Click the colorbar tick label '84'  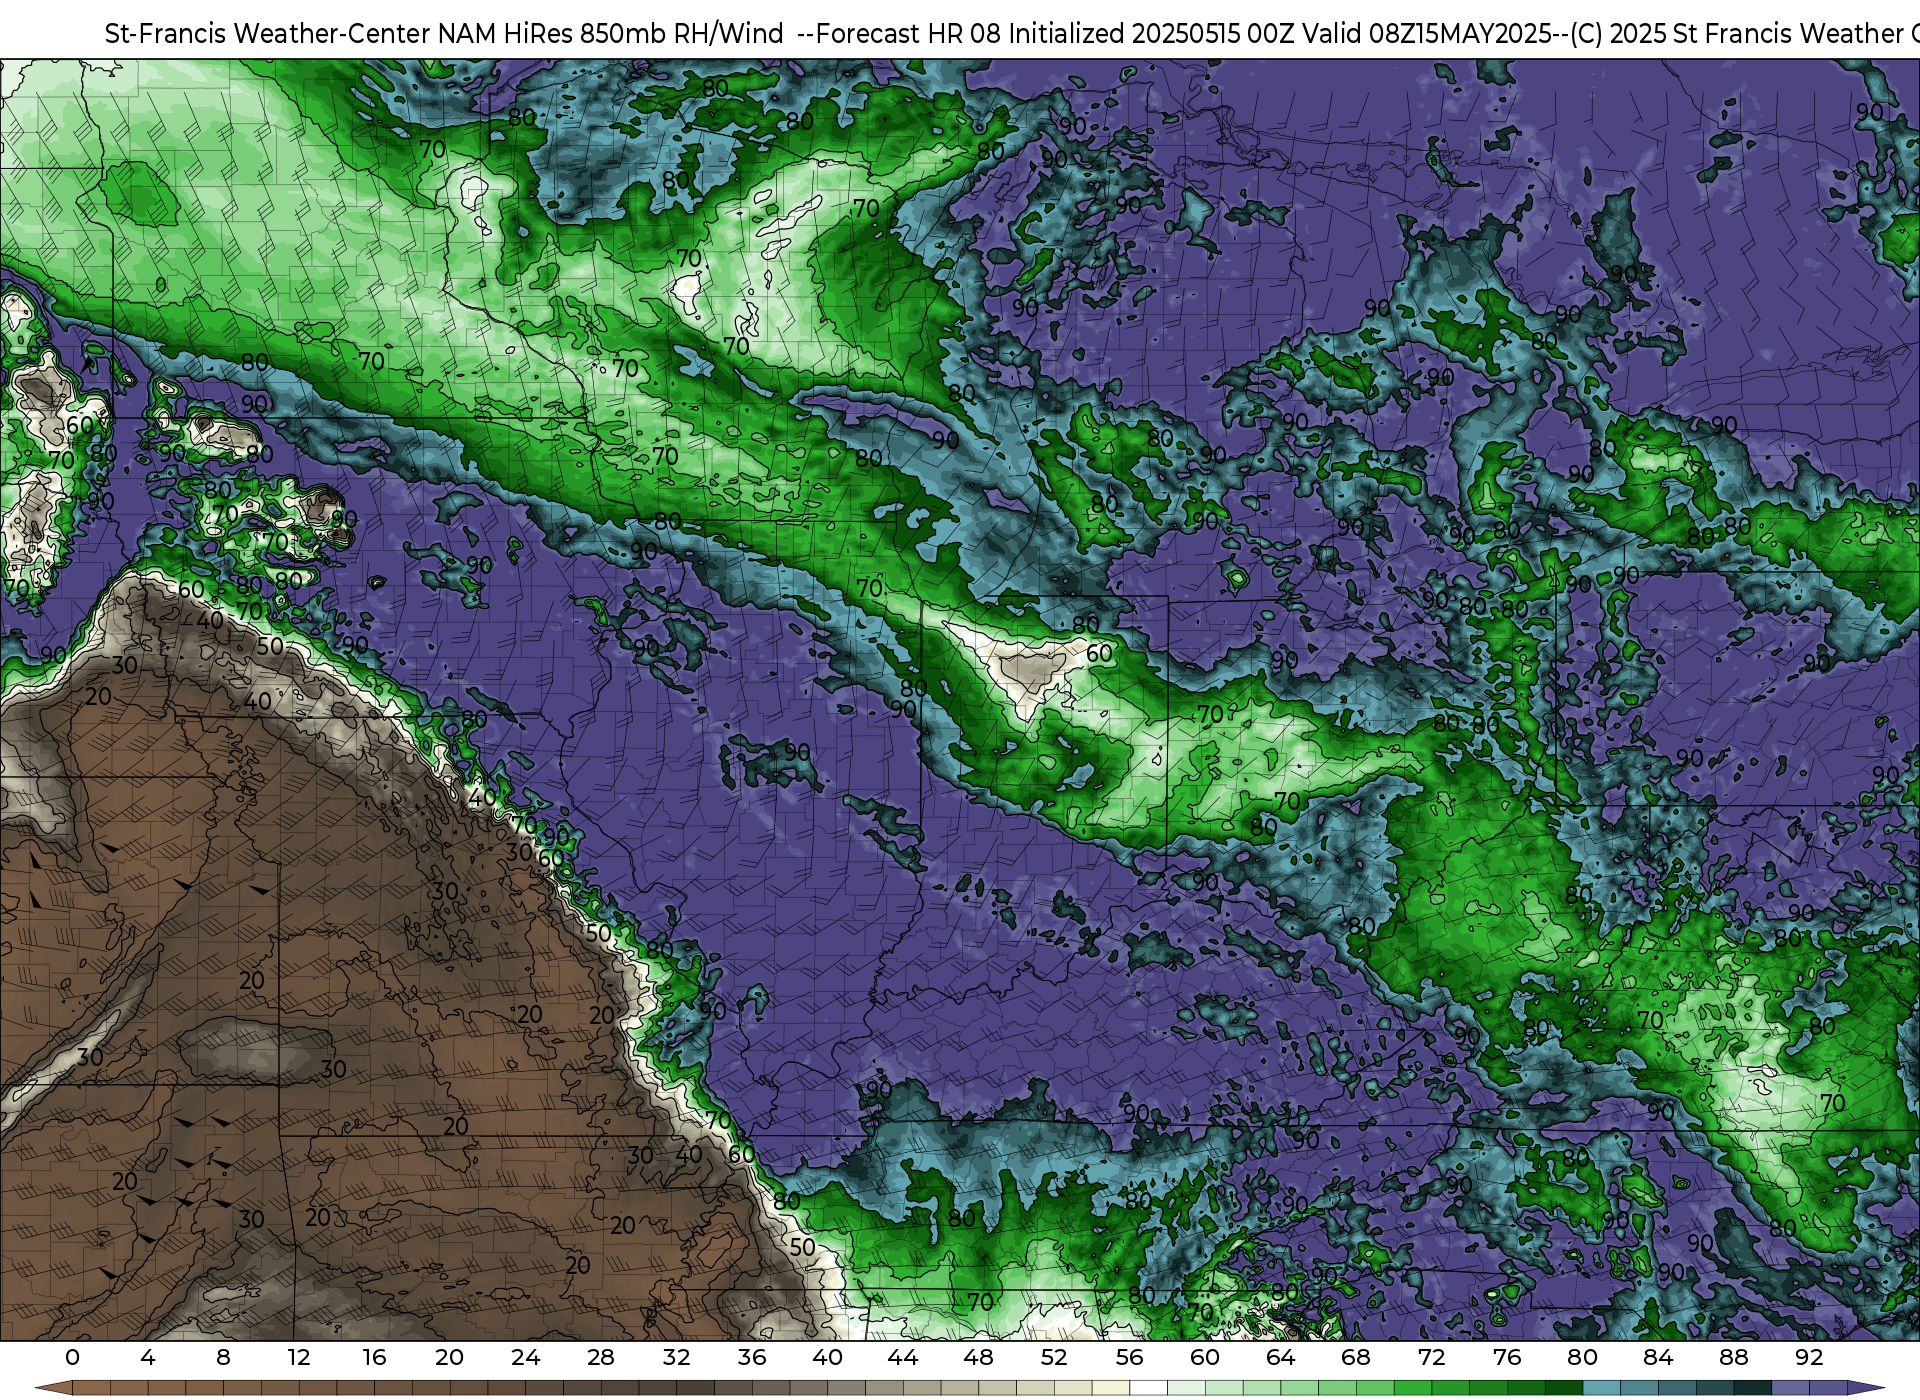click(x=1658, y=1357)
